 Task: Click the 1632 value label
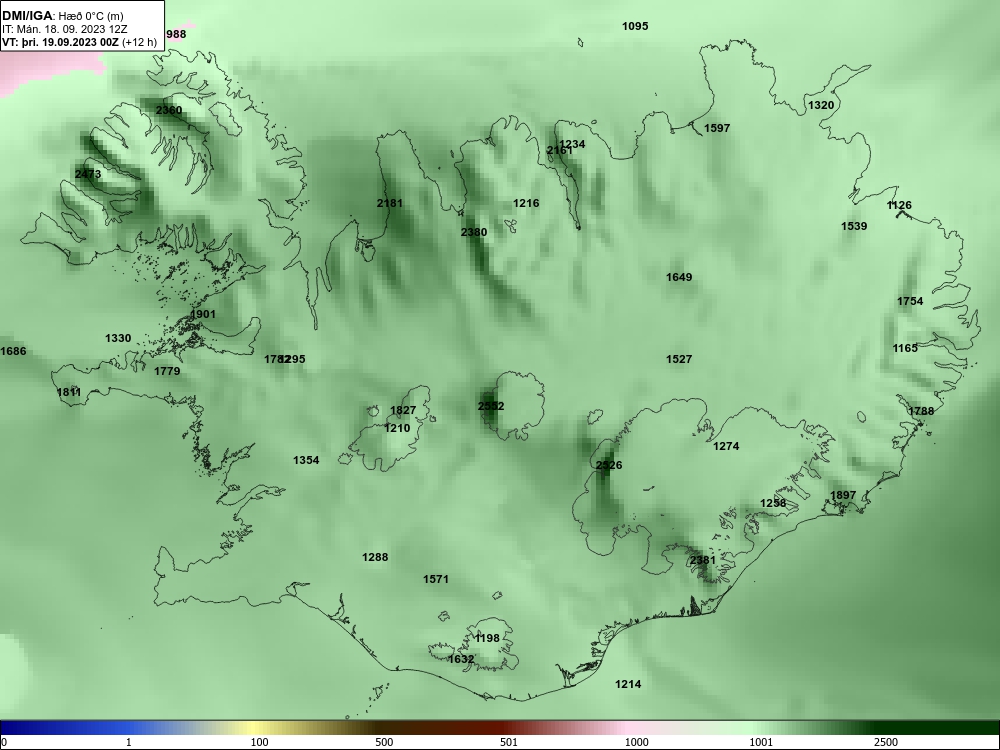[x=461, y=659]
